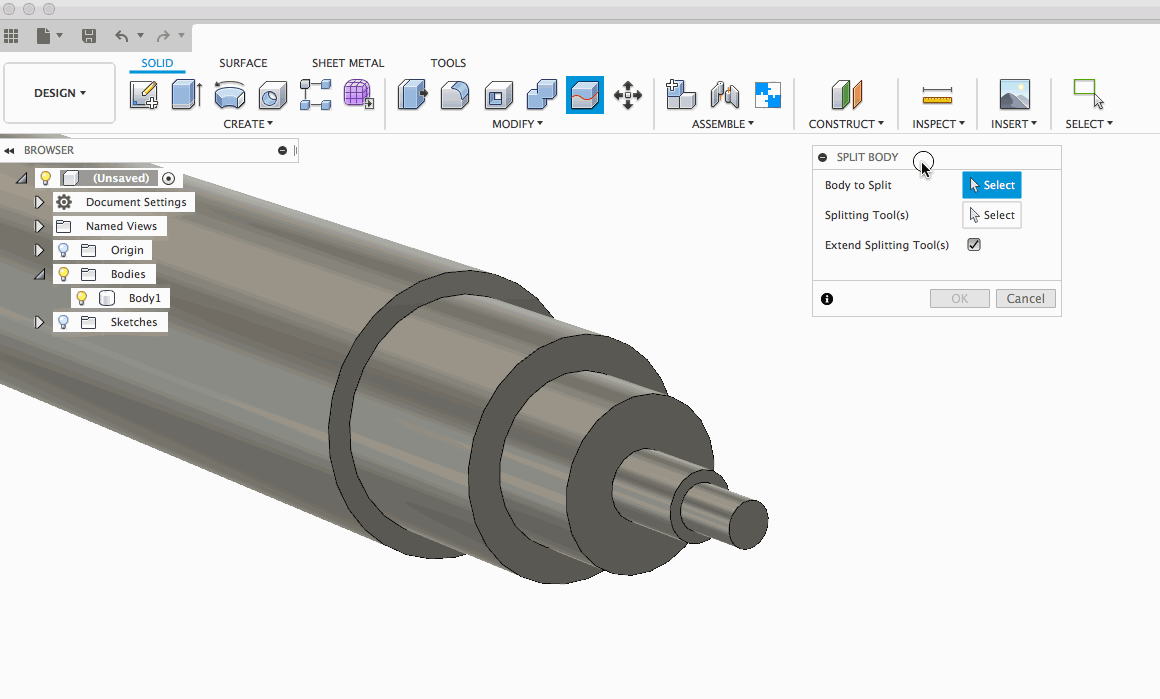This screenshot has height=699, width=1160.
Task: Expand the Origin folder in browser
Action: tap(40, 250)
